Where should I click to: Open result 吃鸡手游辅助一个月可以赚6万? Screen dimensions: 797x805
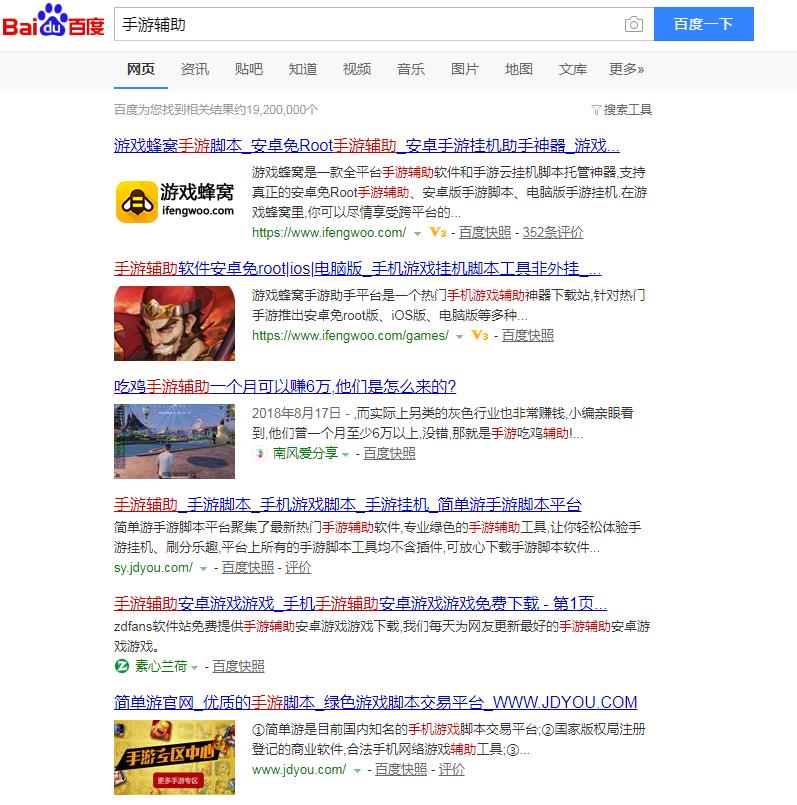tap(285, 387)
